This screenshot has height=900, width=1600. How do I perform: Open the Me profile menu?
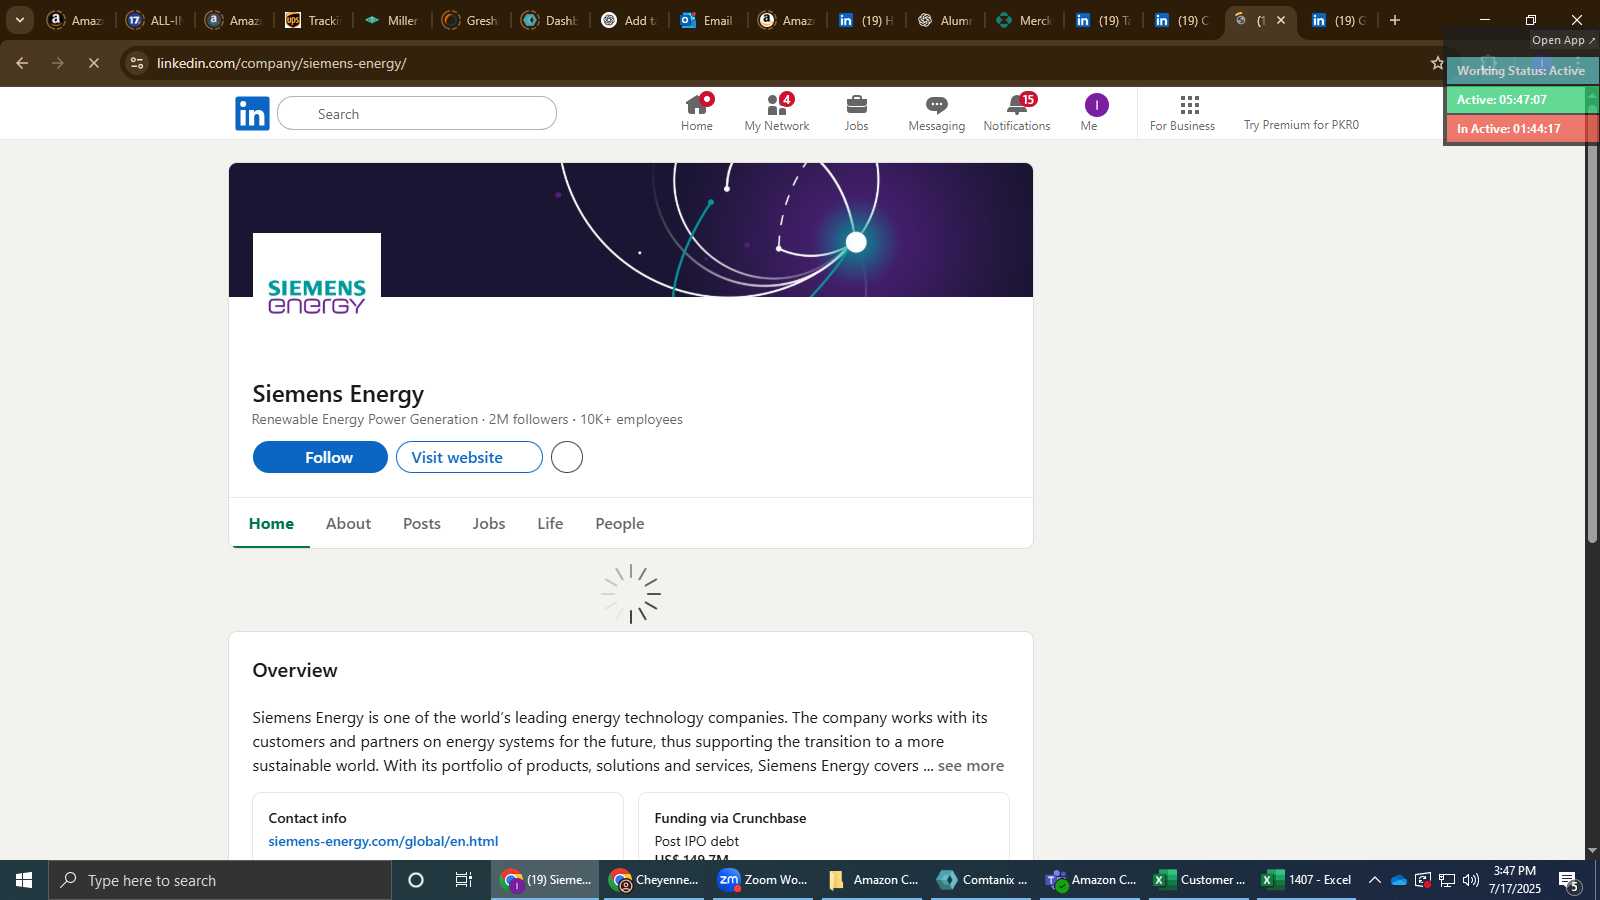tap(1096, 113)
